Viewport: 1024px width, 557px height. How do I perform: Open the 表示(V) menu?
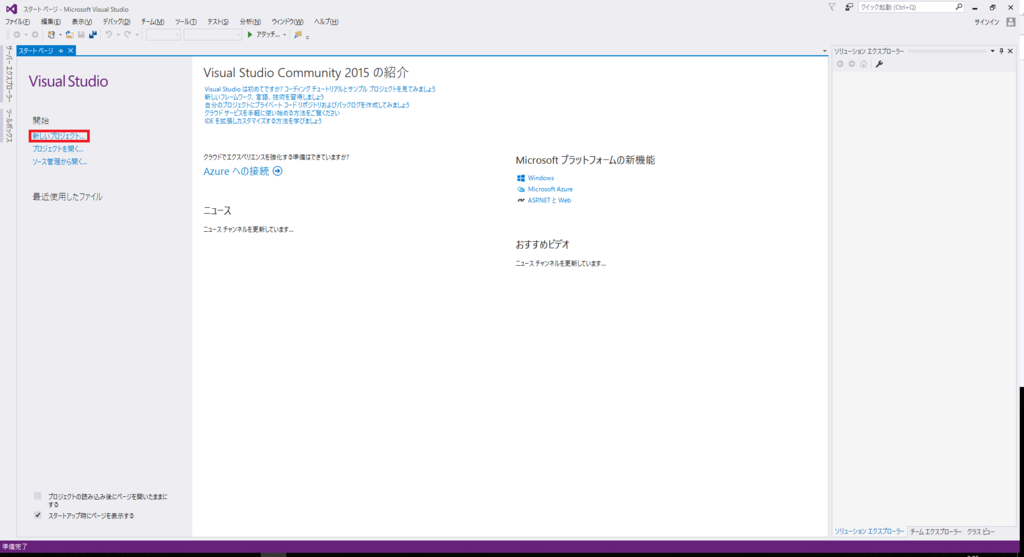(82, 22)
